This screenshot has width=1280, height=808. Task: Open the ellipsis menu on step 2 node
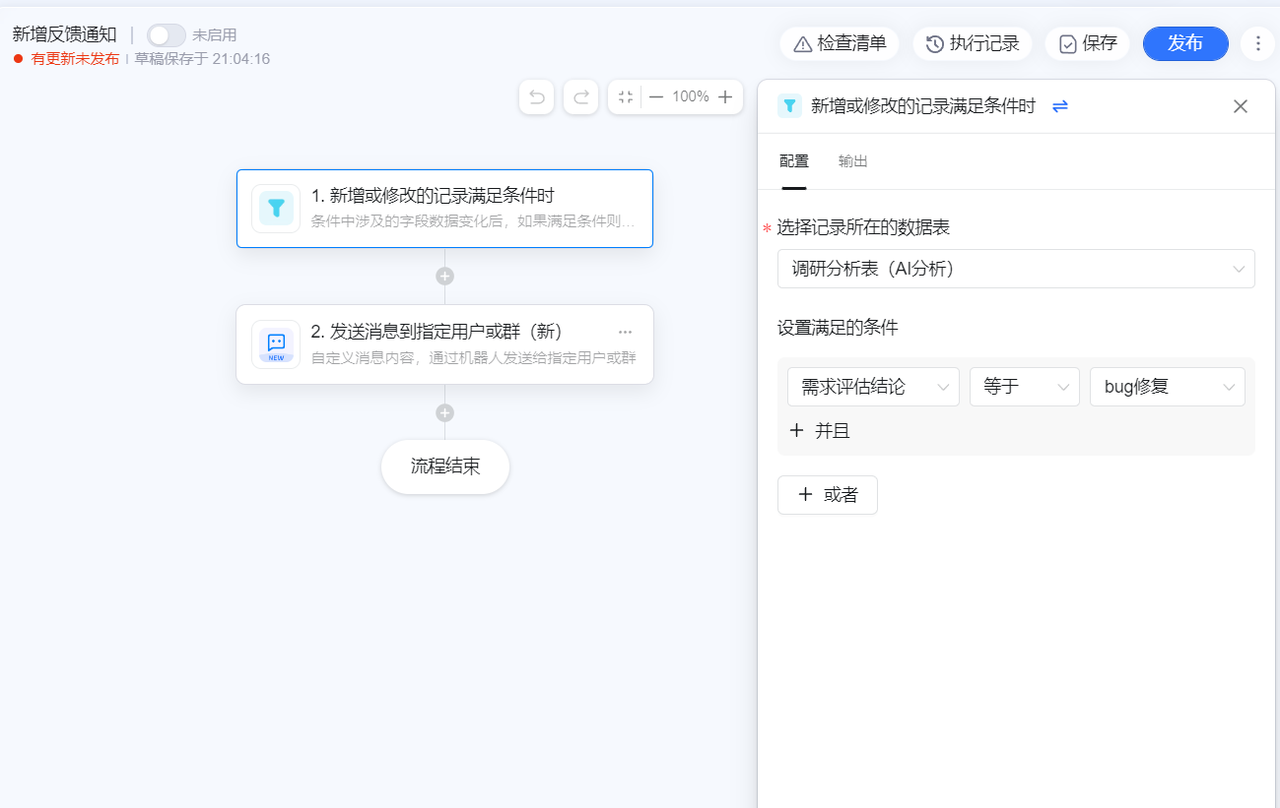[x=625, y=332]
